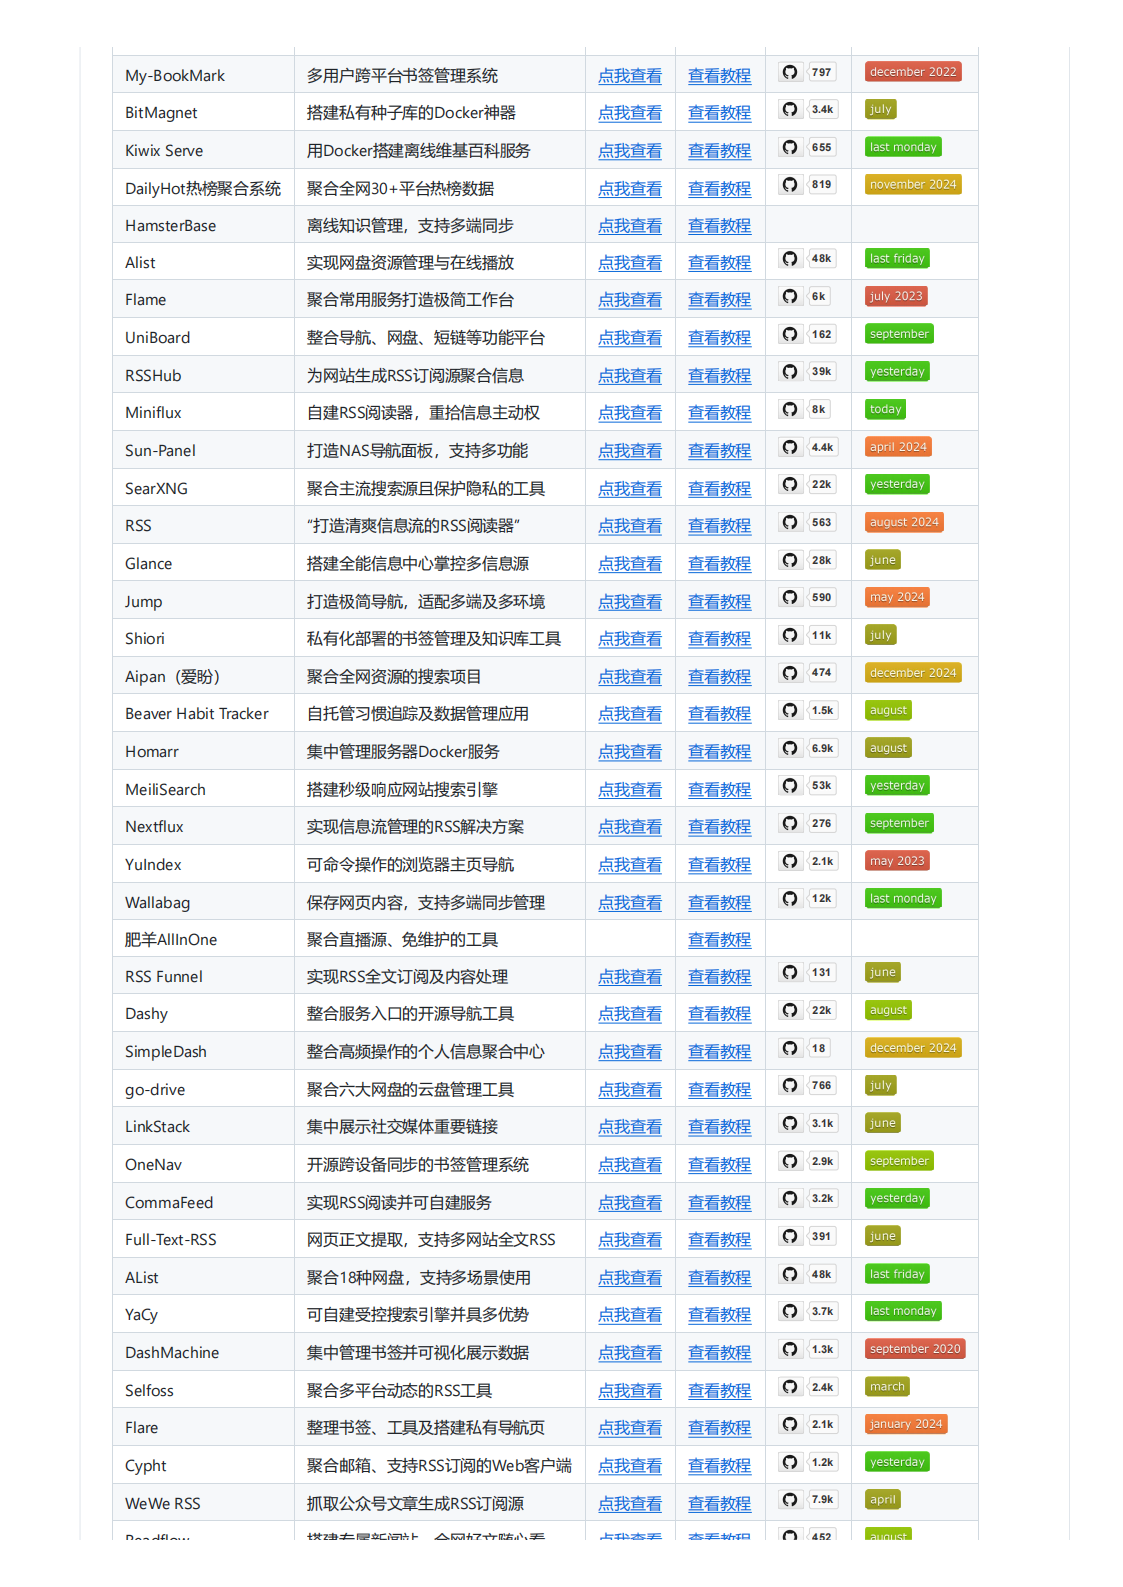
Task: Click 点我查看 in the RSSHub row
Action: [x=630, y=376]
